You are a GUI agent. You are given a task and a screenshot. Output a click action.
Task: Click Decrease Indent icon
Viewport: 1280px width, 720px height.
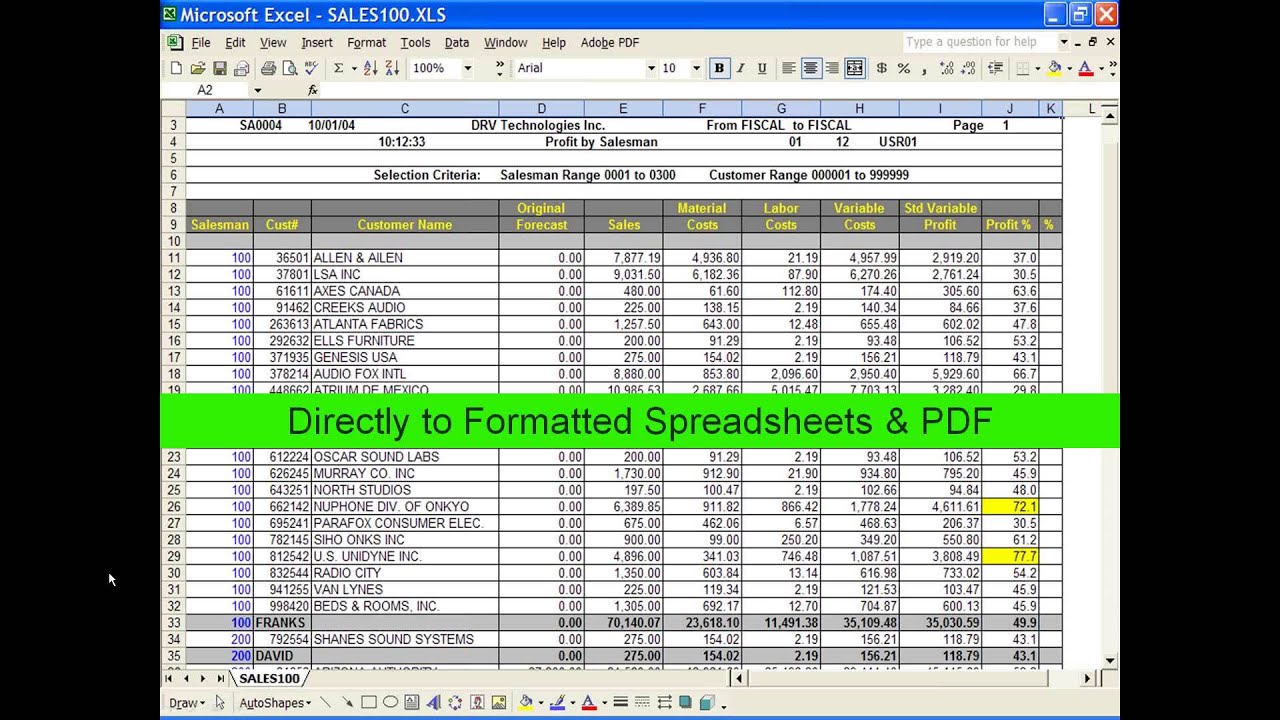[995, 68]
